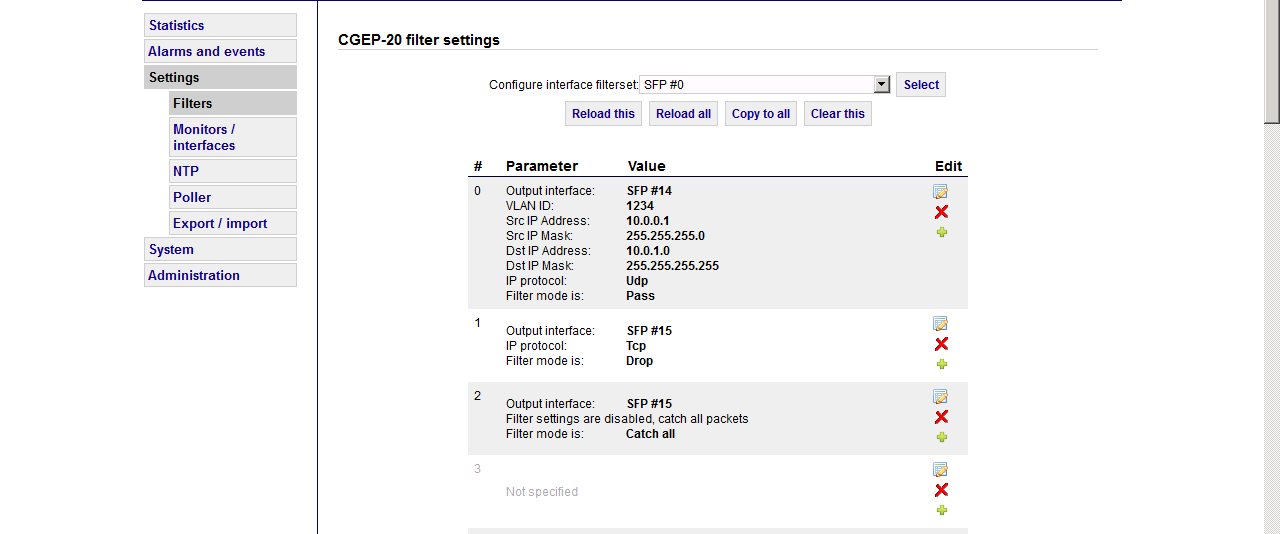Click Src IP Address value 10.0.0.1
The height and width of the screenshot is (534, 1280).
pos(648,221)
